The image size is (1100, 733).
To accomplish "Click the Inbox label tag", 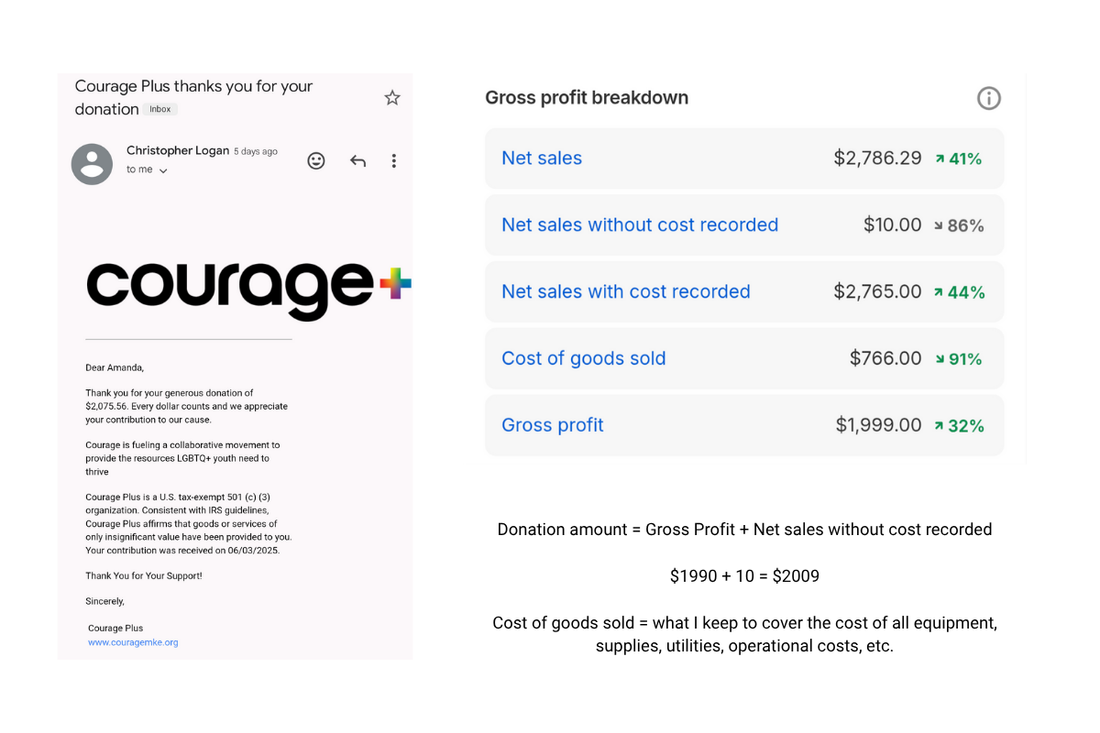I will (160, 109).
